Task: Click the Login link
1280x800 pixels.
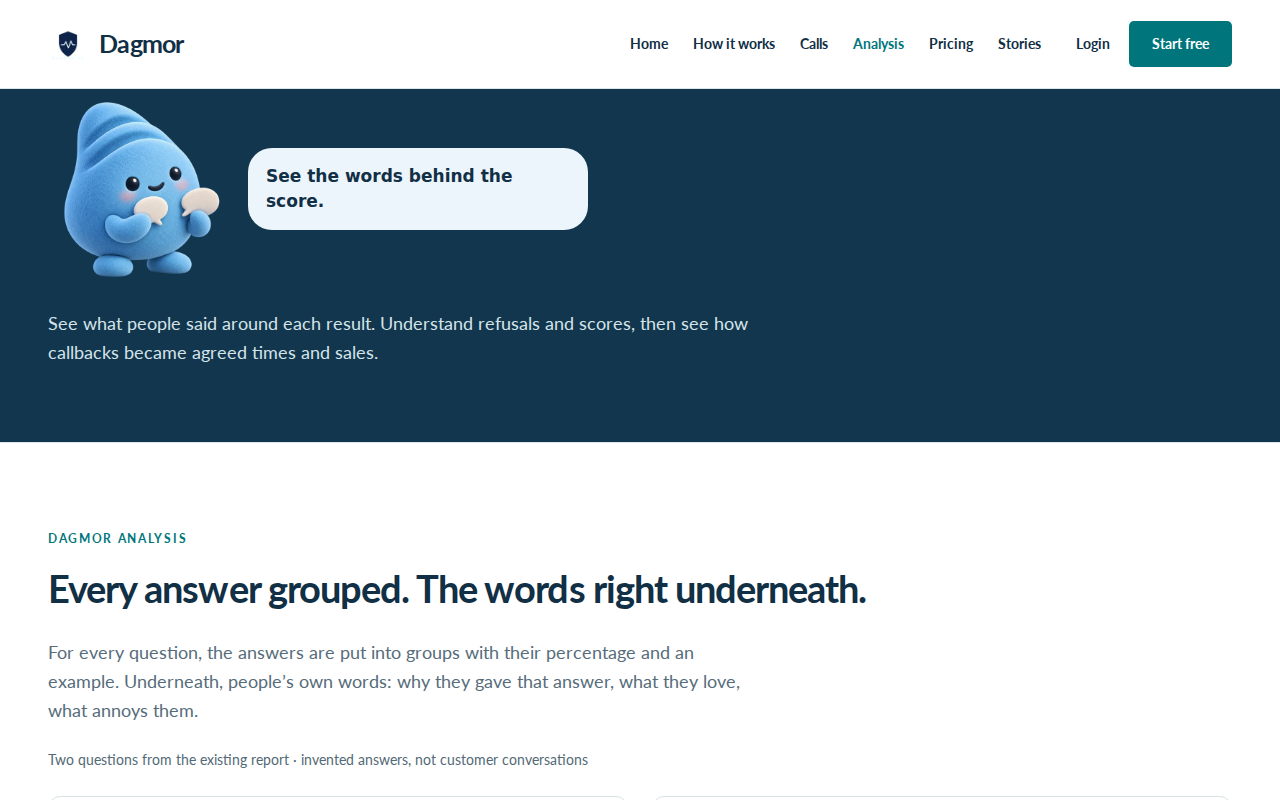Action: pyautogui.click(x=1093, y=44)
